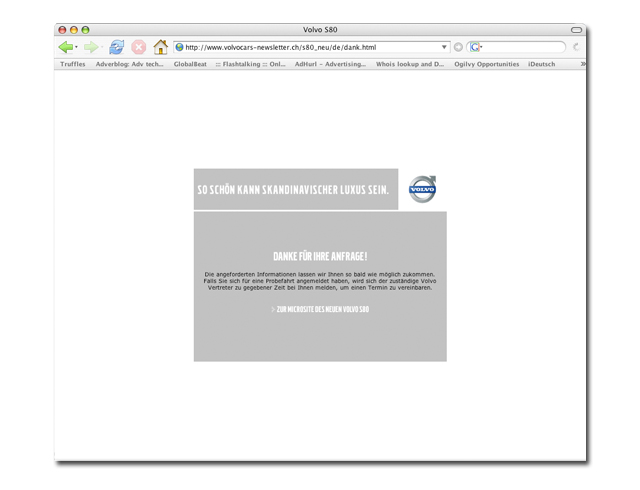Go to the Home page icon
The height and width of the screenshot is (490, 640).
160,47
